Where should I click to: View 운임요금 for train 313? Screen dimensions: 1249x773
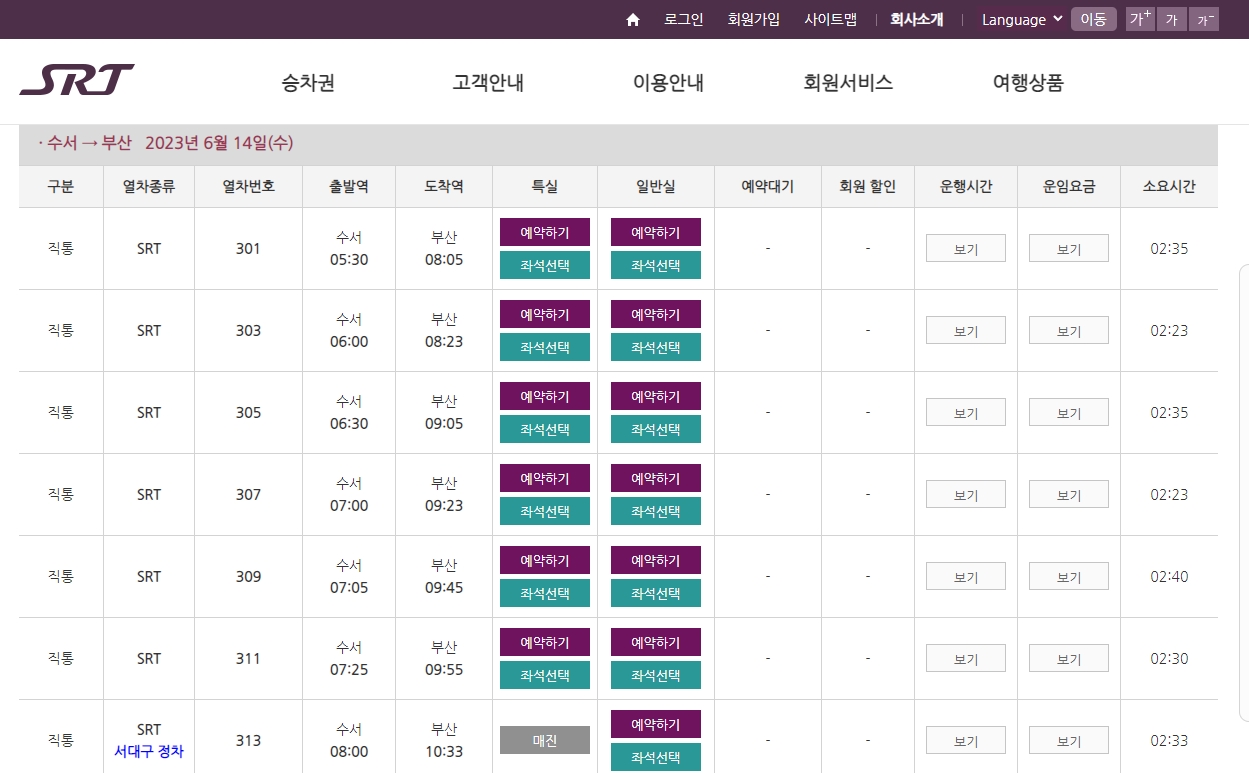click(x=1069, y=740)
